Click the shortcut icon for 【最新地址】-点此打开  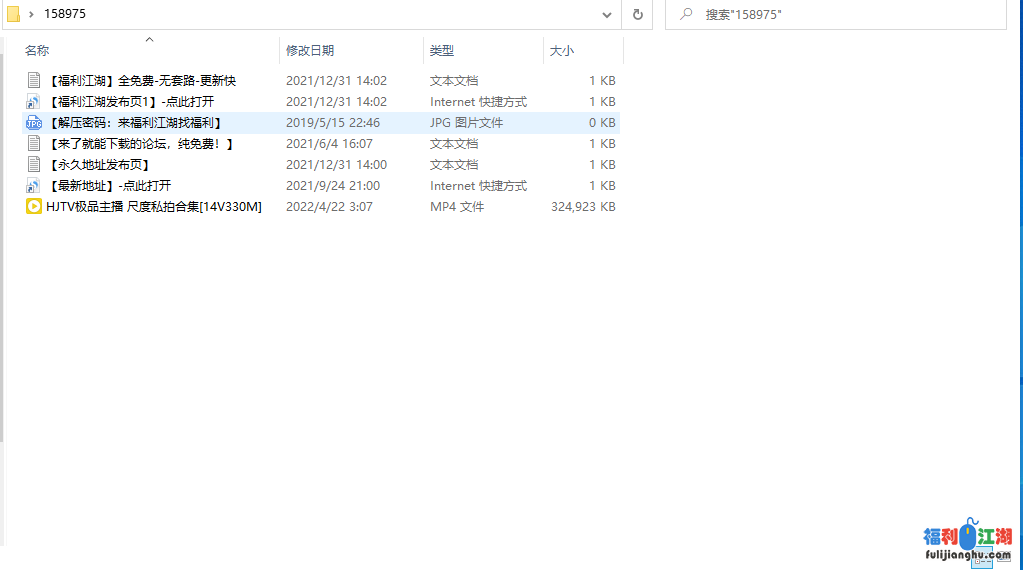[x=33, y=186]
